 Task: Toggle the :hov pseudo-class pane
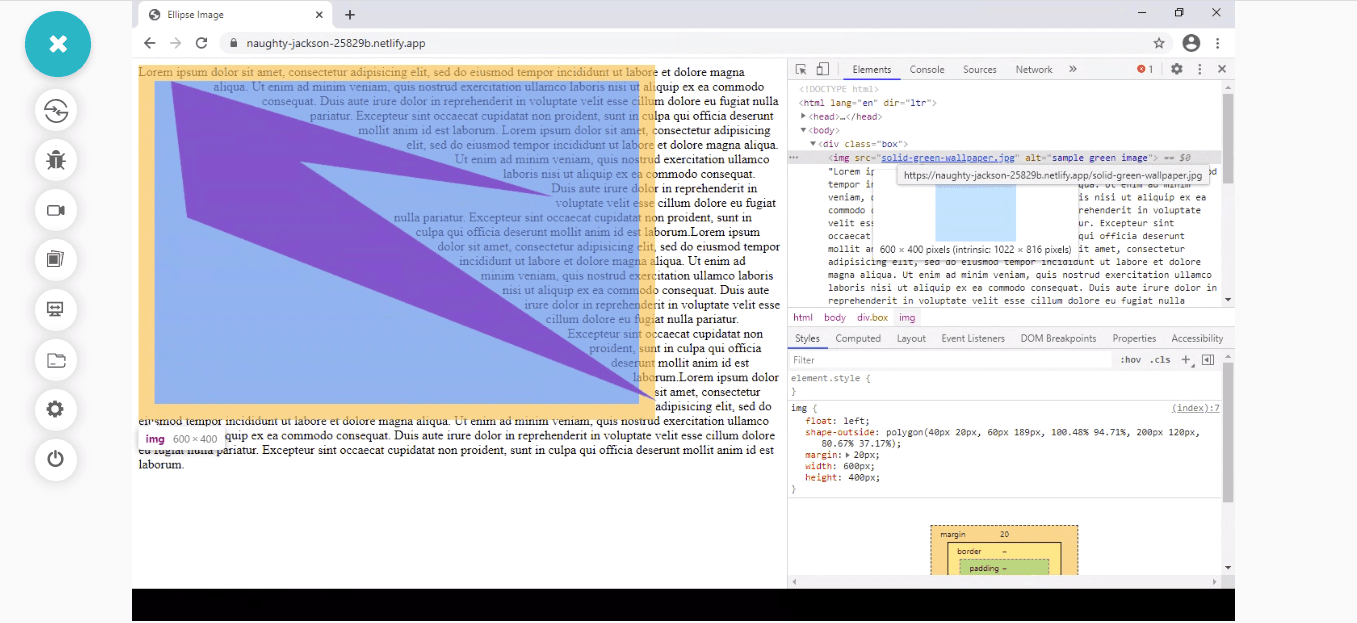point(1130,359)
